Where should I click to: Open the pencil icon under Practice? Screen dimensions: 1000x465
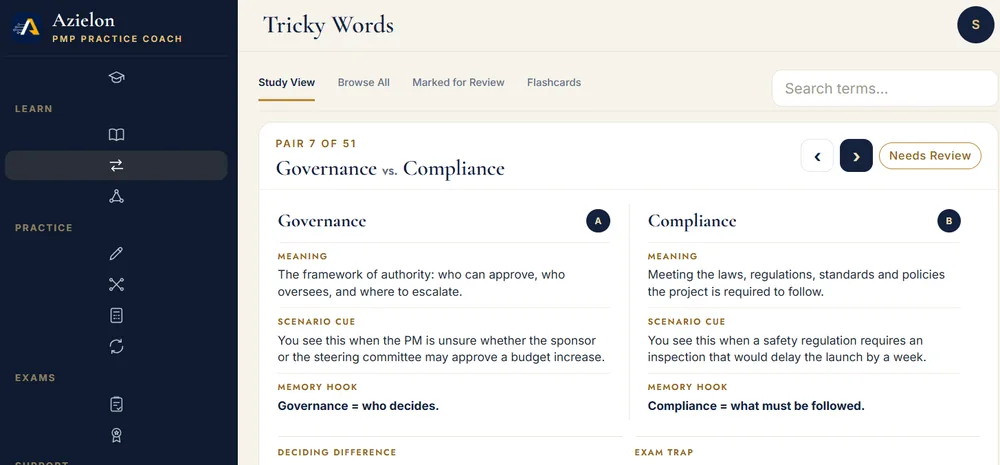click(116, 254)
